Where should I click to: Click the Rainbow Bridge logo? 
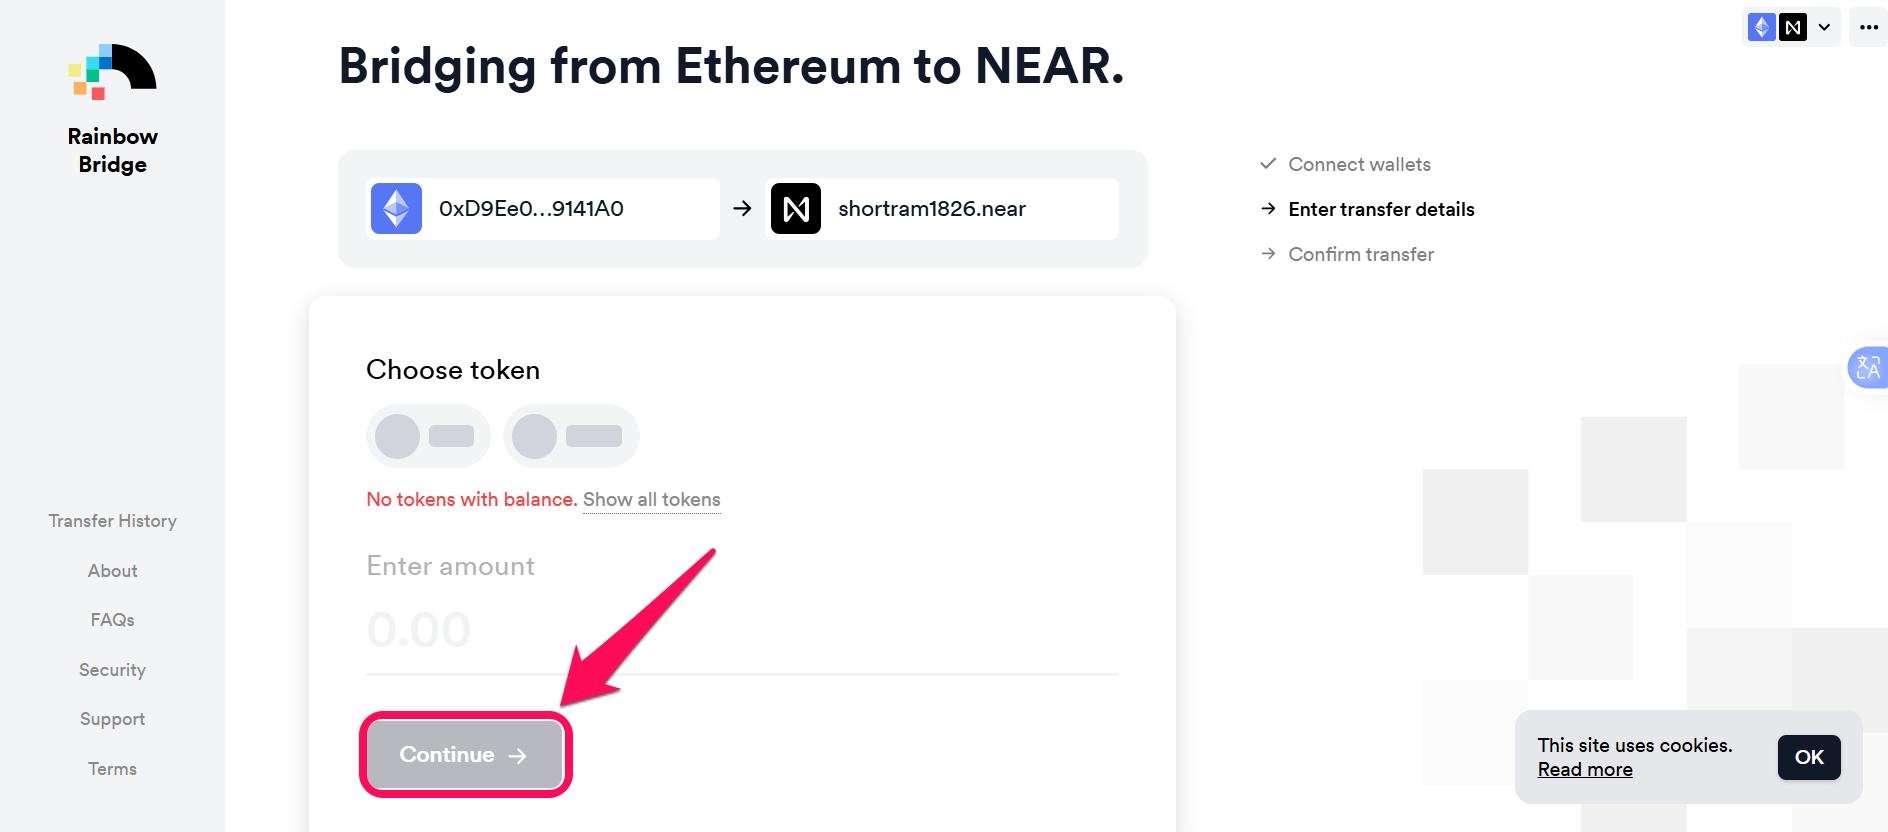[x=112, y=72]
